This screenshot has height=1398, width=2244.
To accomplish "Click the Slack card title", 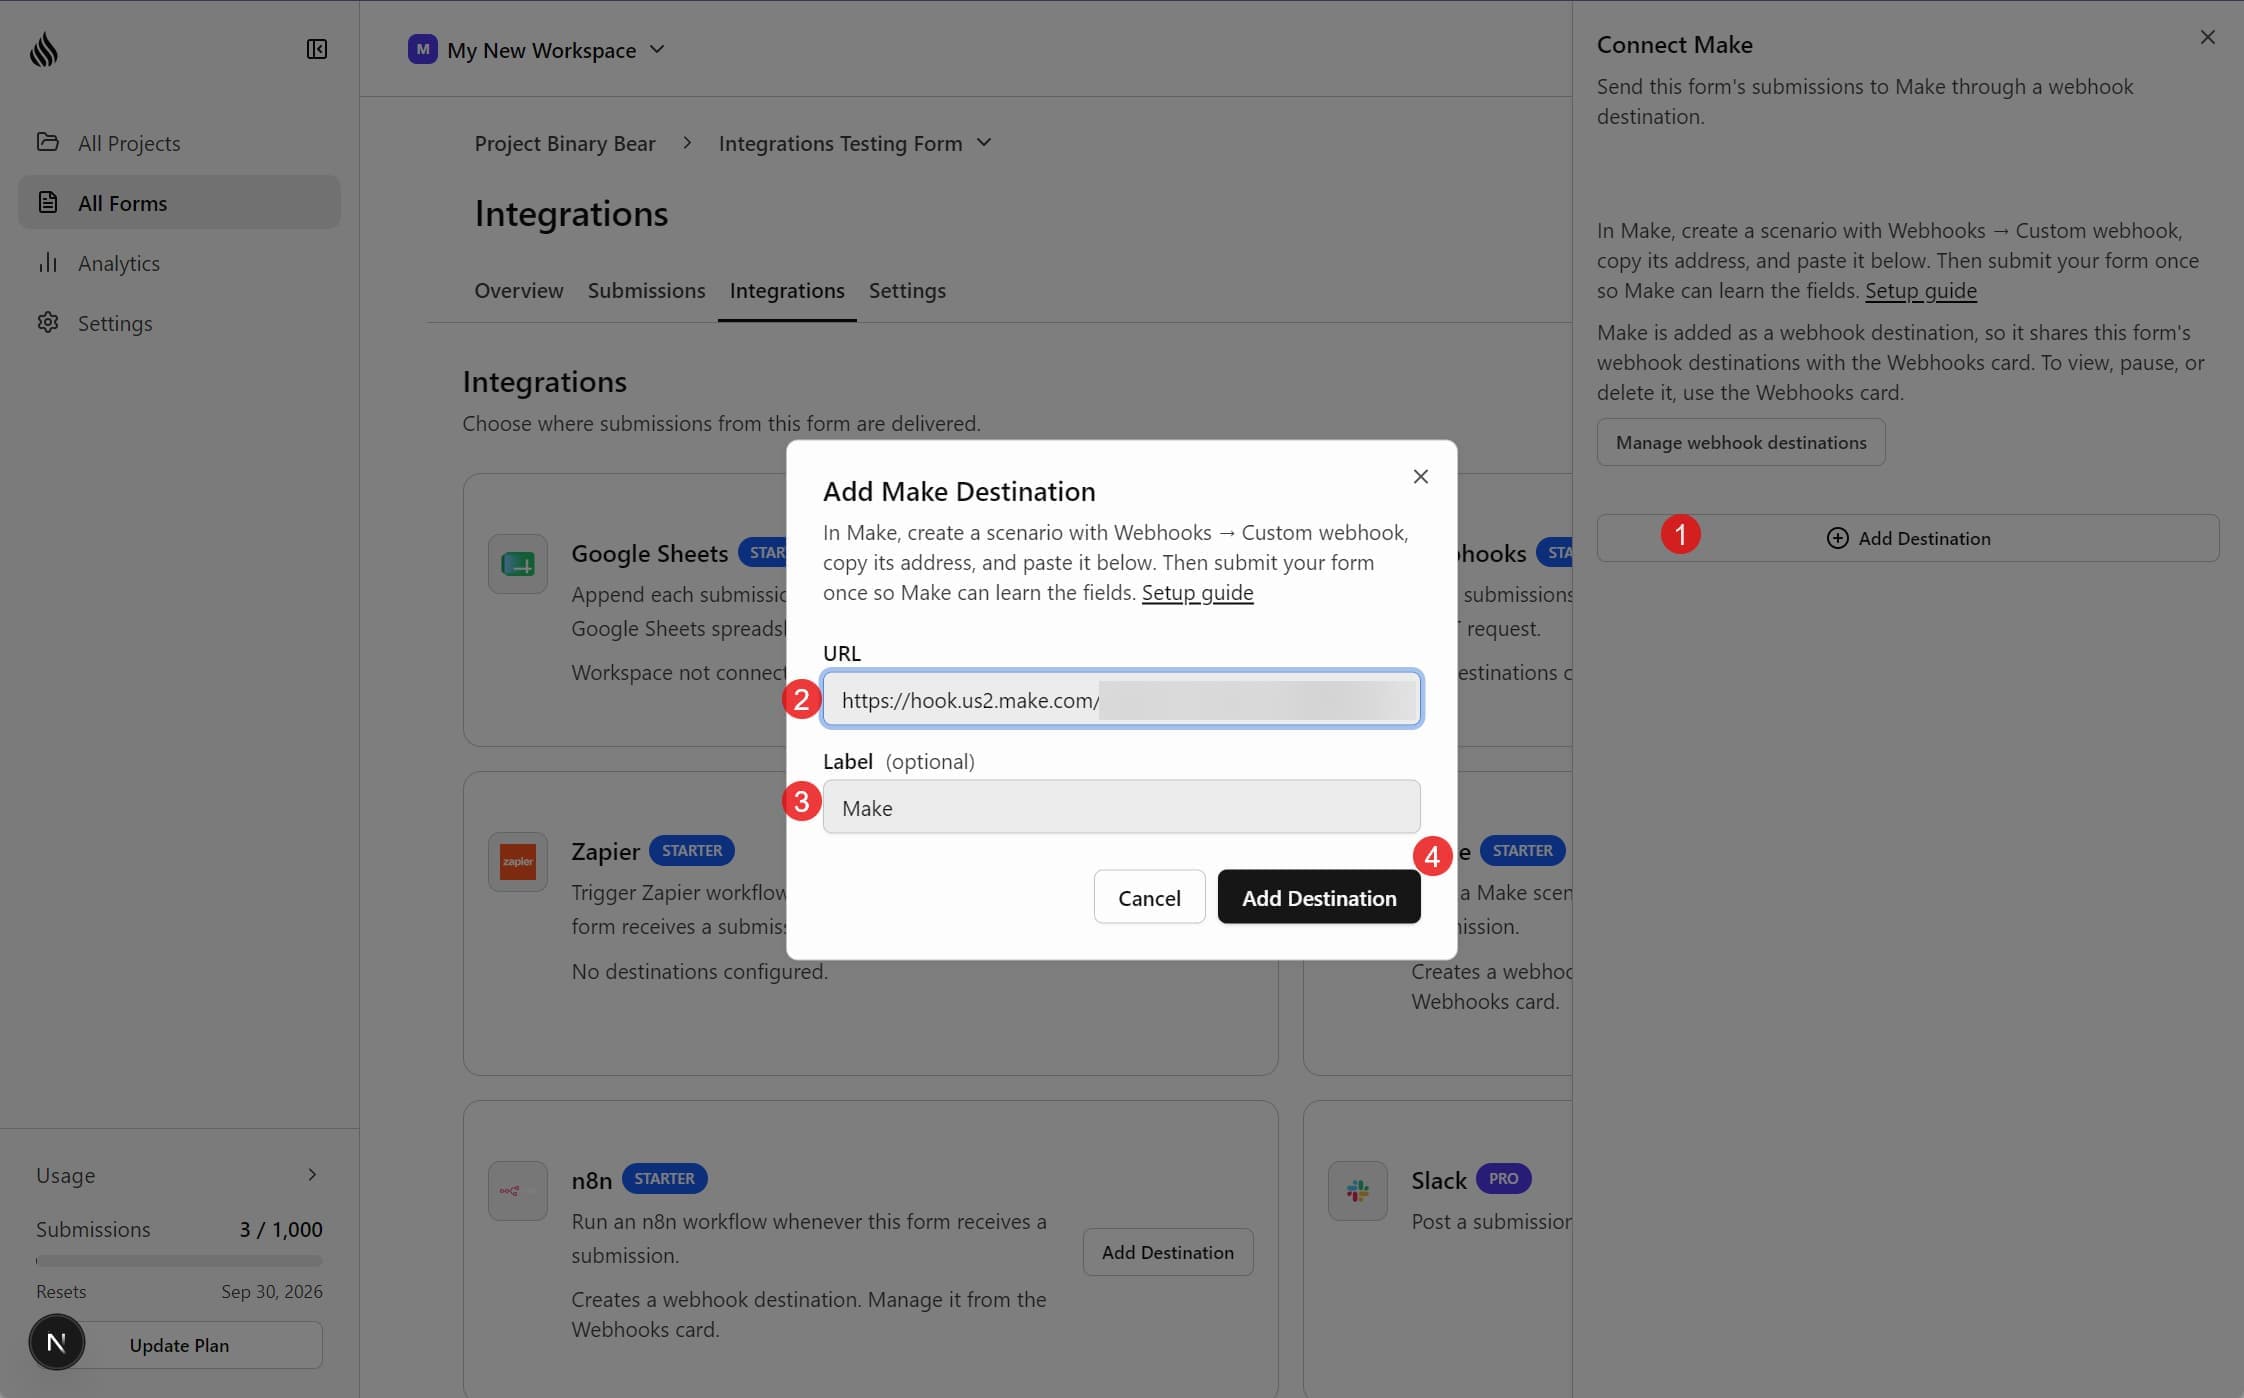I will [x=1438, y=1180].
